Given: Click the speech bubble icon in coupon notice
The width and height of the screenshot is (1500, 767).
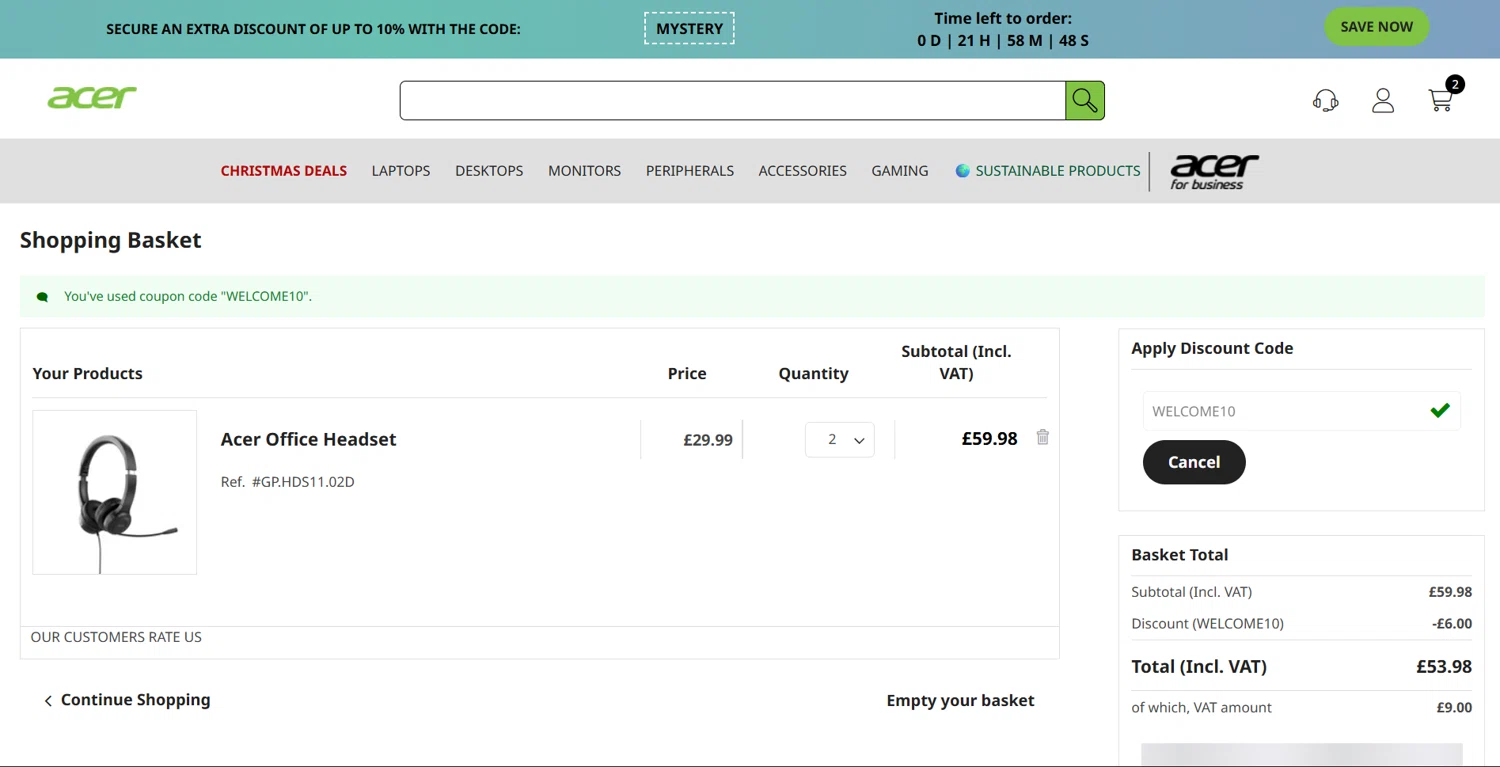Looking at the screenshot, I should [43, 297].
